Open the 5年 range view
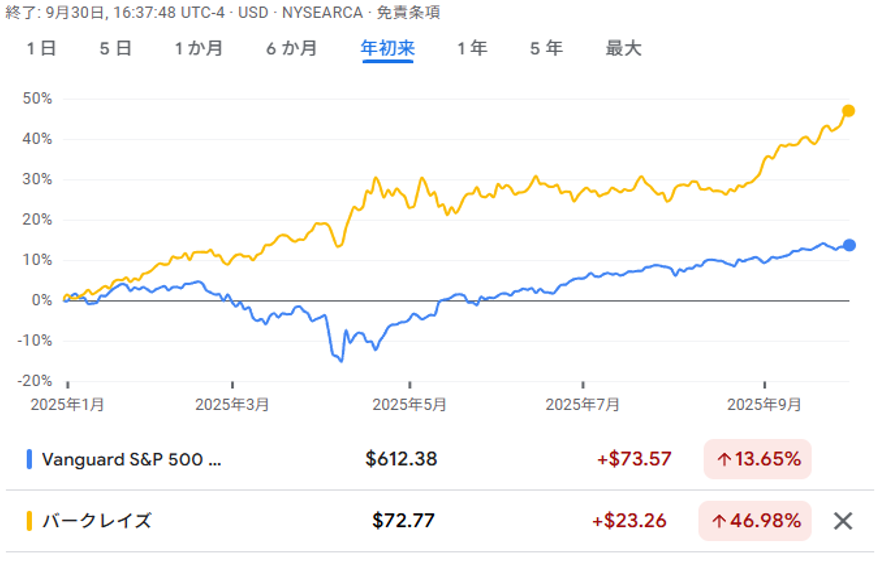The width and height of the screenshot is (886, 563). (x=547, y=48)
